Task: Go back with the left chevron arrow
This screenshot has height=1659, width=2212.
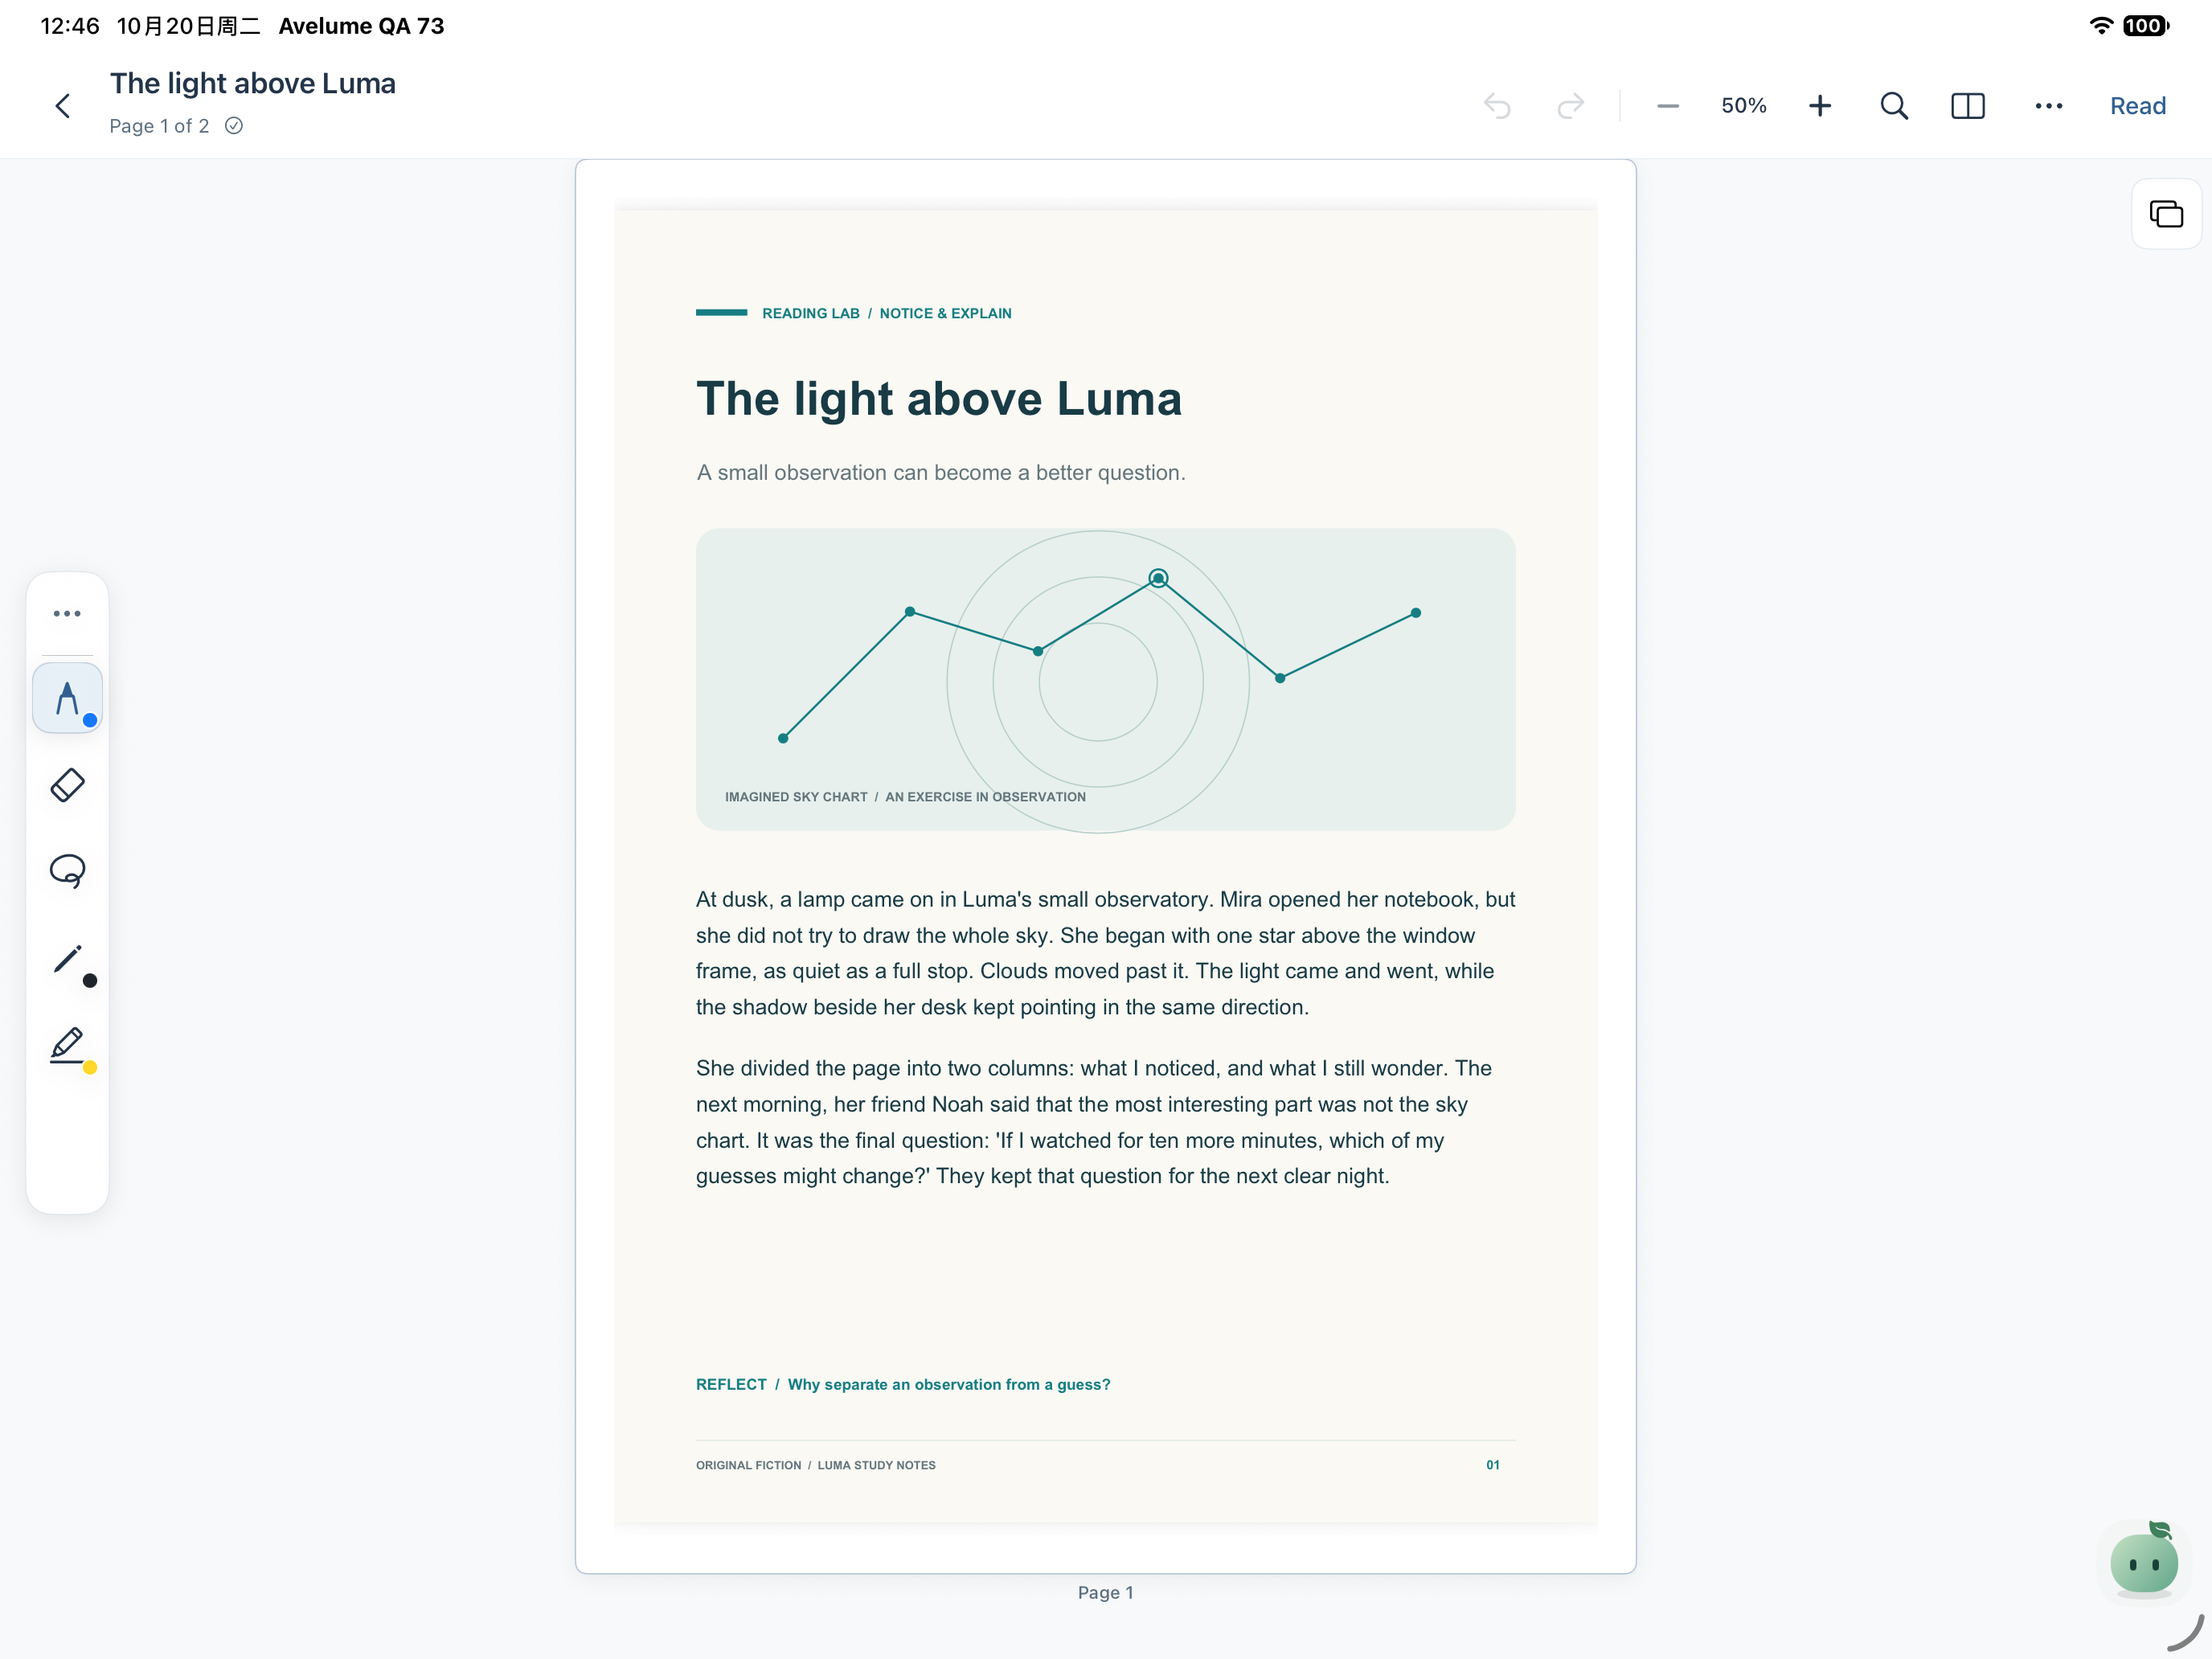Action: tap(62, 106)
